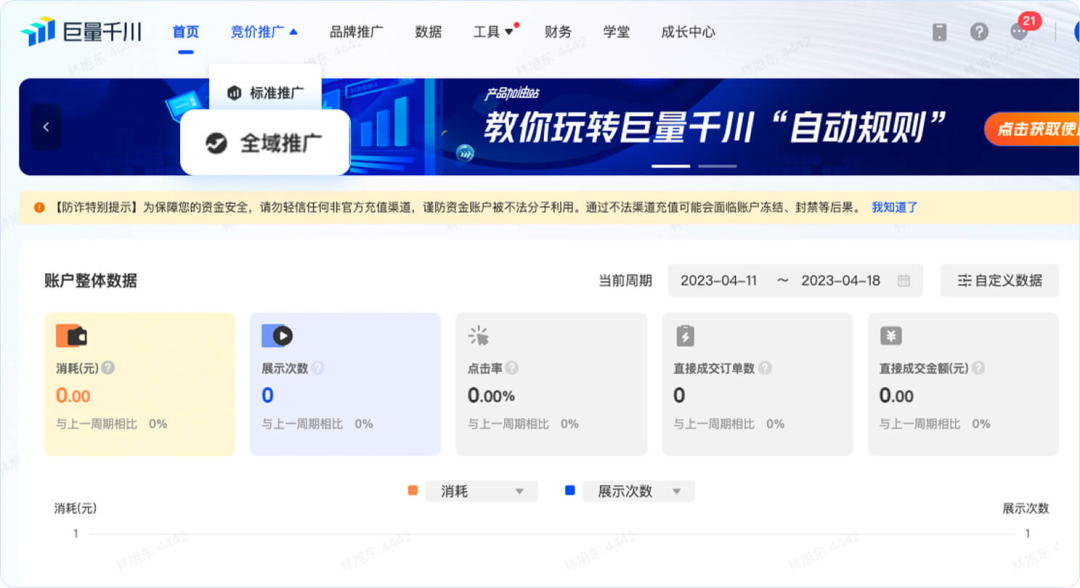Click the 点击率 cursor click icon
This screenshot has width=1080, height=588.
click(x=479, y=336)
